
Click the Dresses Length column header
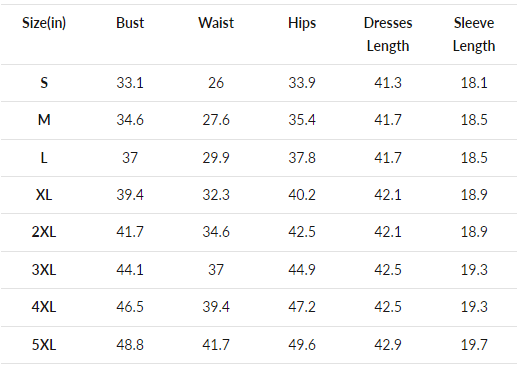tap(388, 35)
